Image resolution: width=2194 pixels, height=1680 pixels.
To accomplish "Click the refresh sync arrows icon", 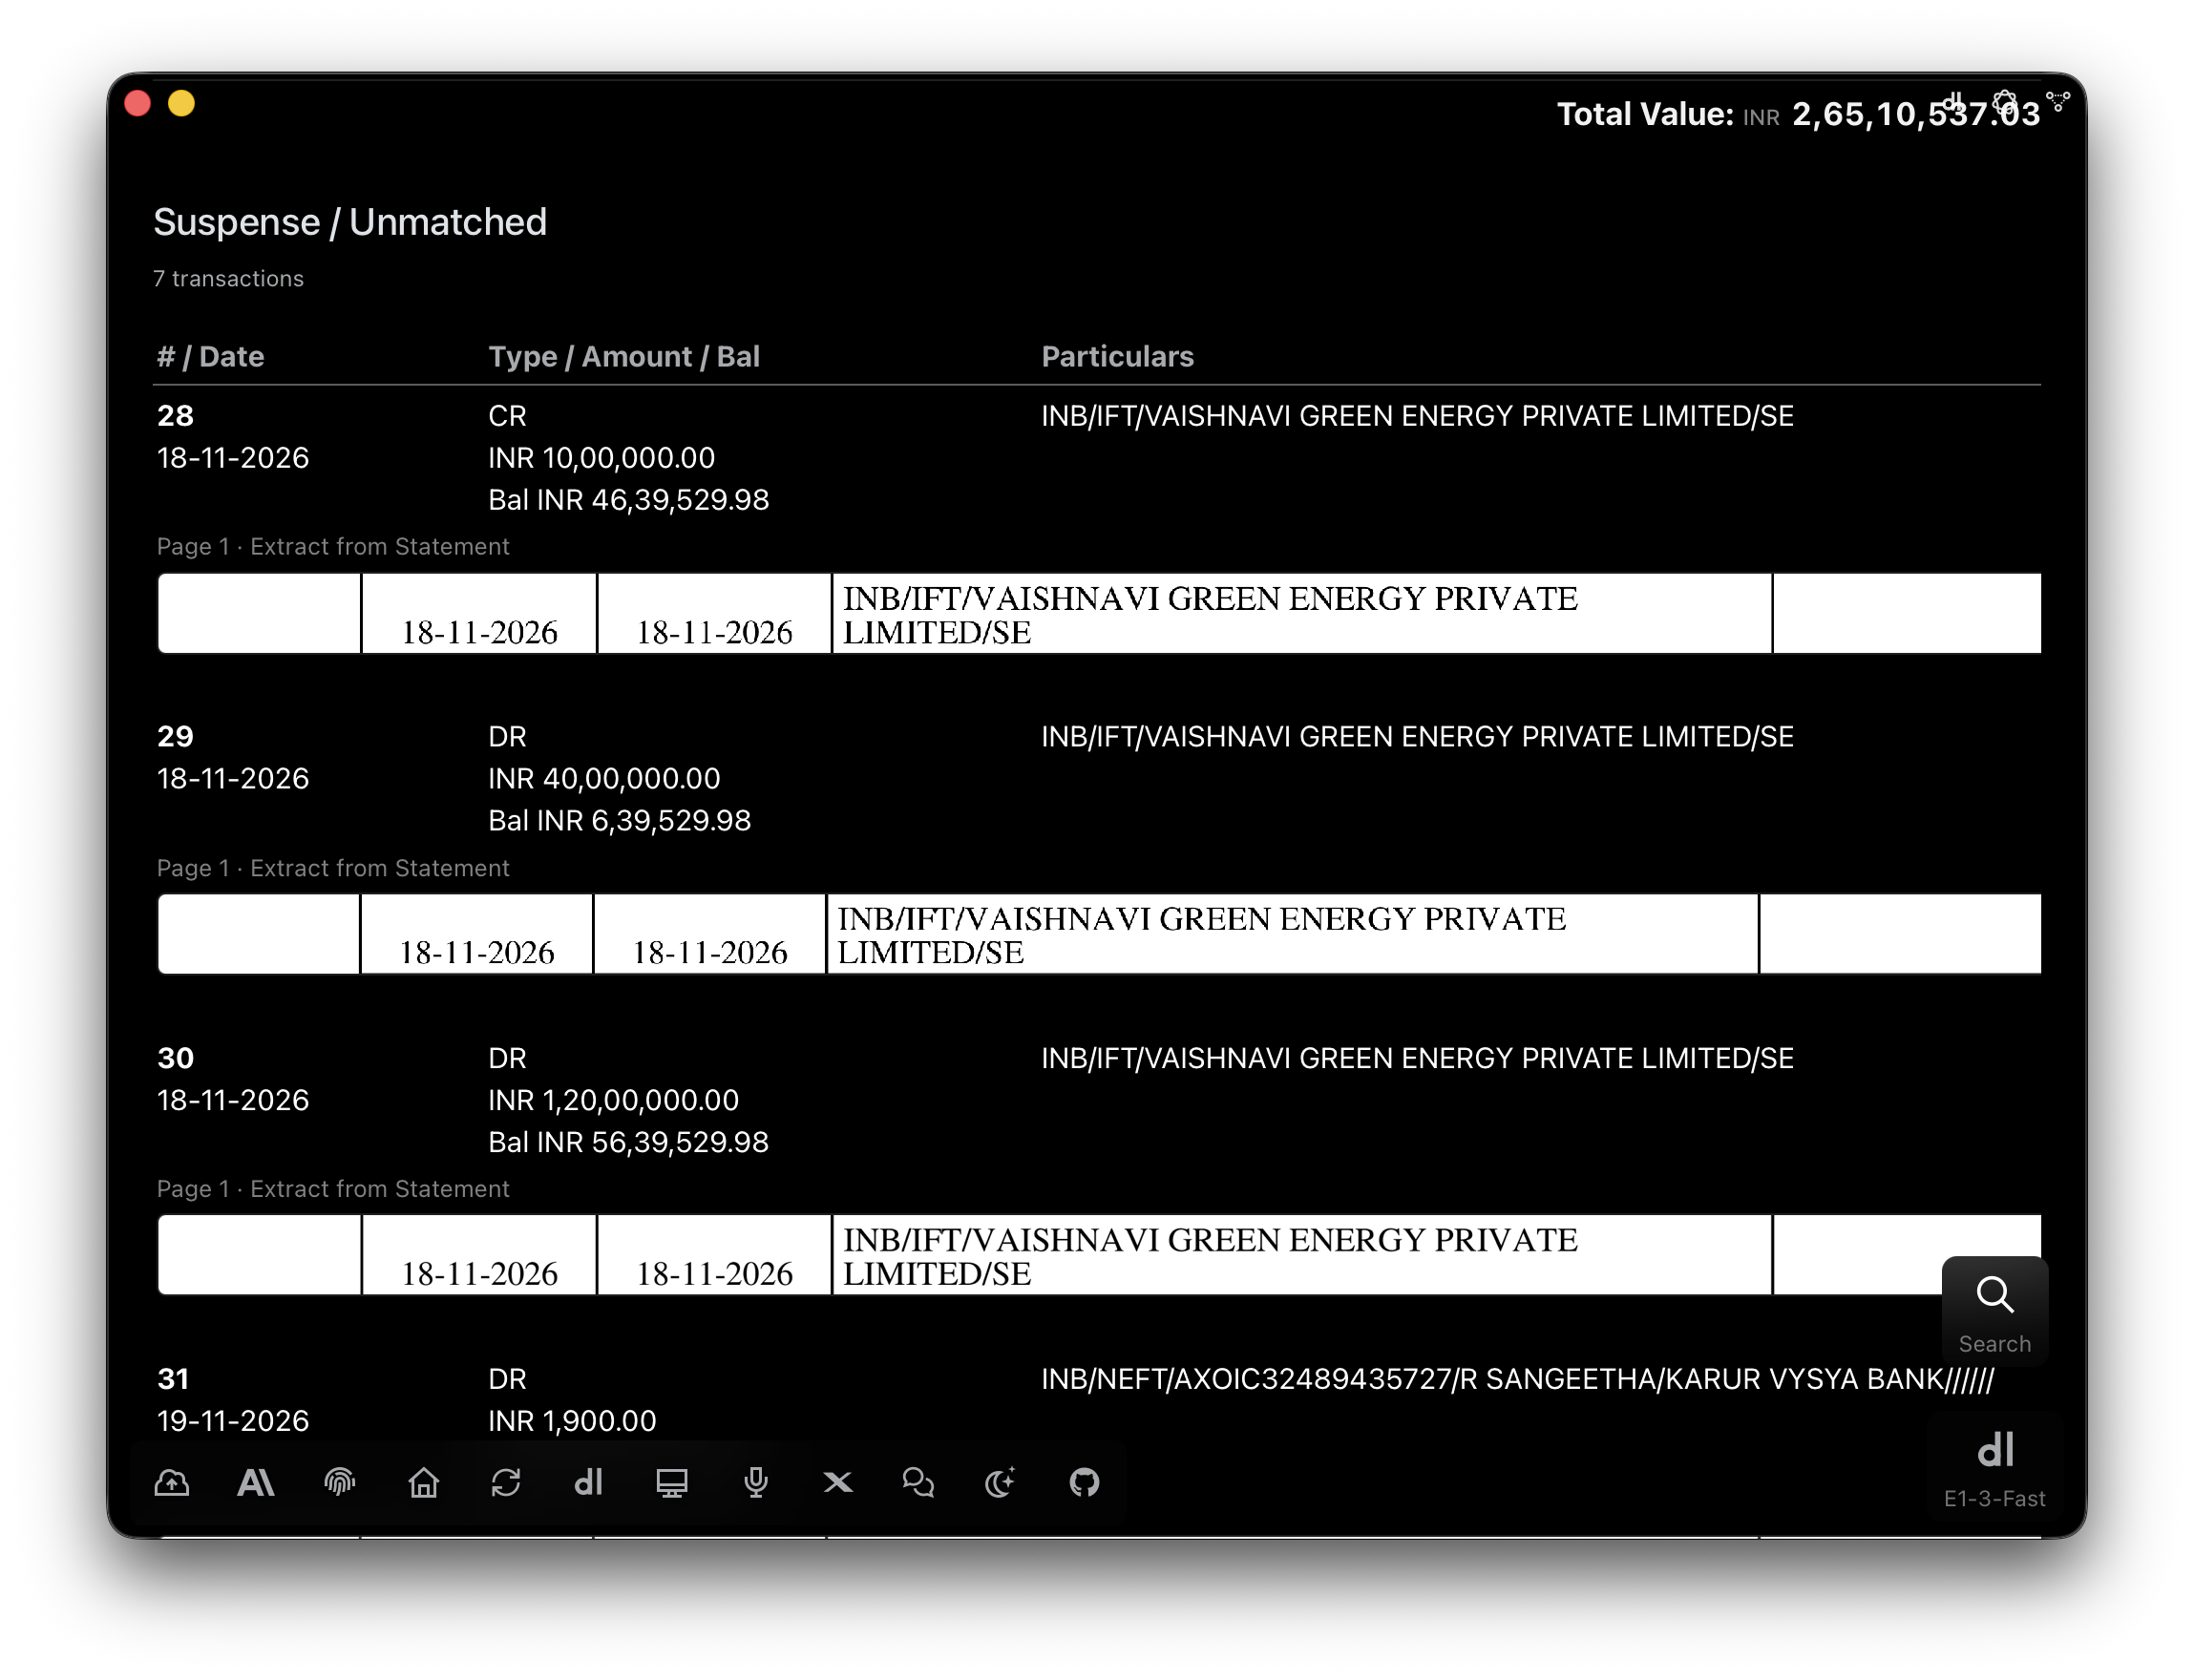I will tap(506, 1482).
